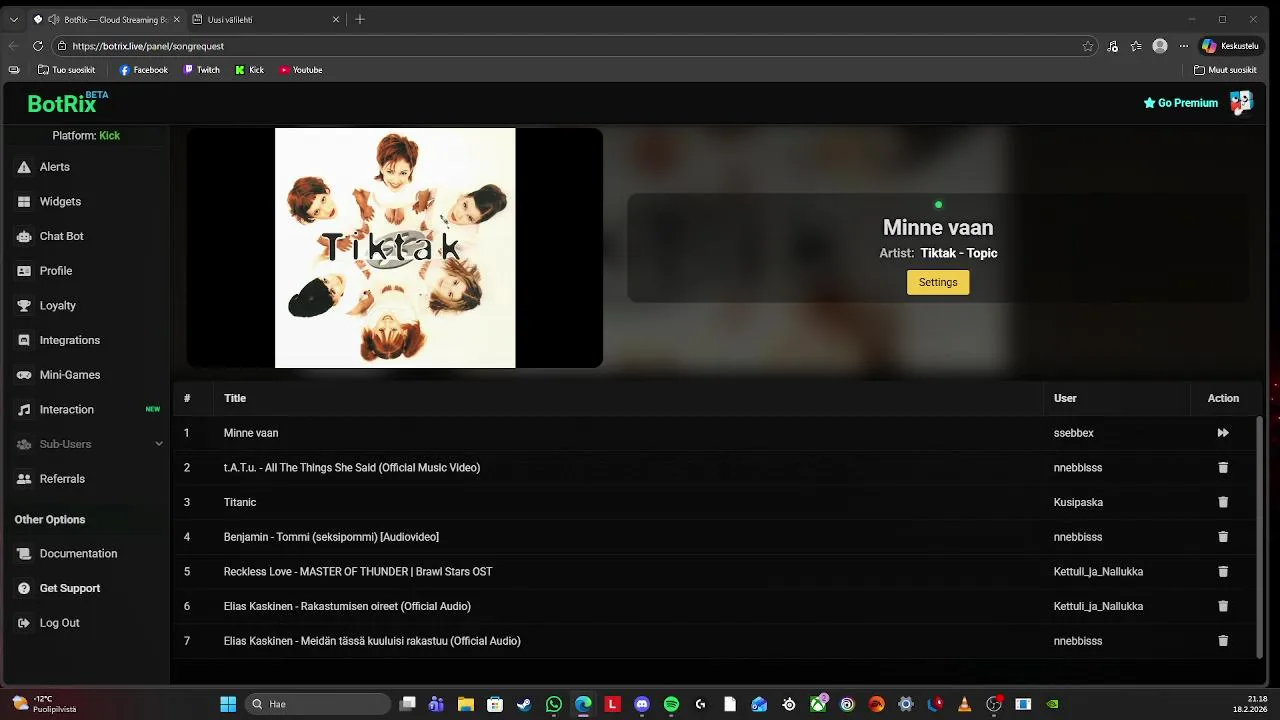Delete Rakastumisen oireet from the queue
1280x720 pixels.
click(1222, 606)
